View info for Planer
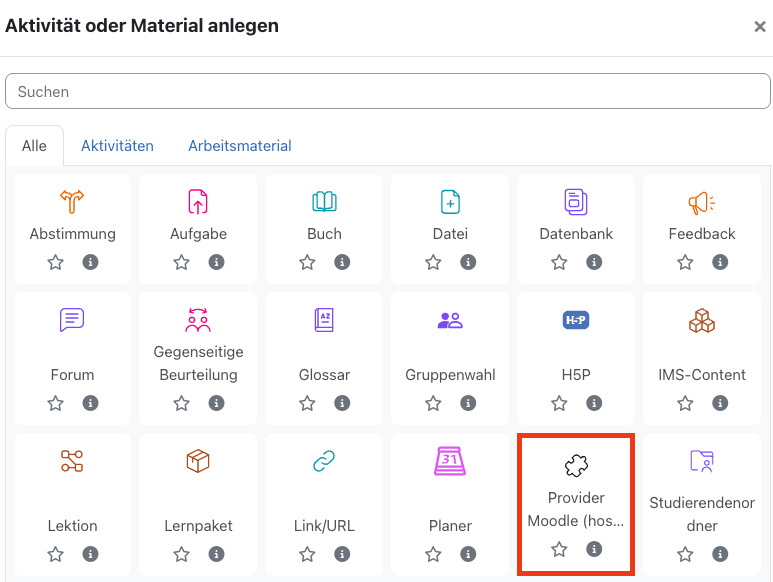 point(468,554)
